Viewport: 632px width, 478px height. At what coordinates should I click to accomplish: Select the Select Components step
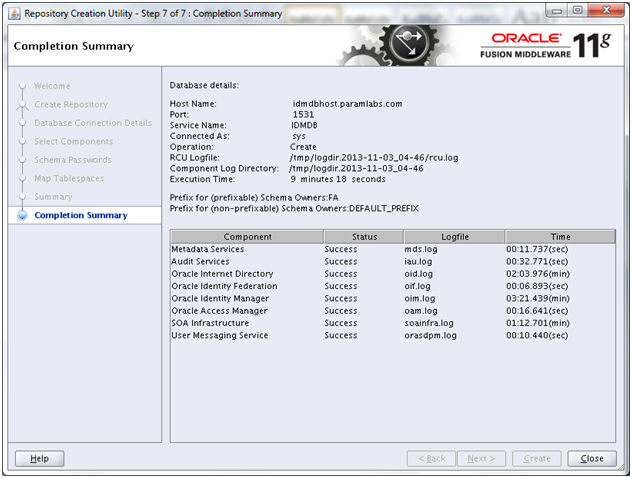click(73, 141)
